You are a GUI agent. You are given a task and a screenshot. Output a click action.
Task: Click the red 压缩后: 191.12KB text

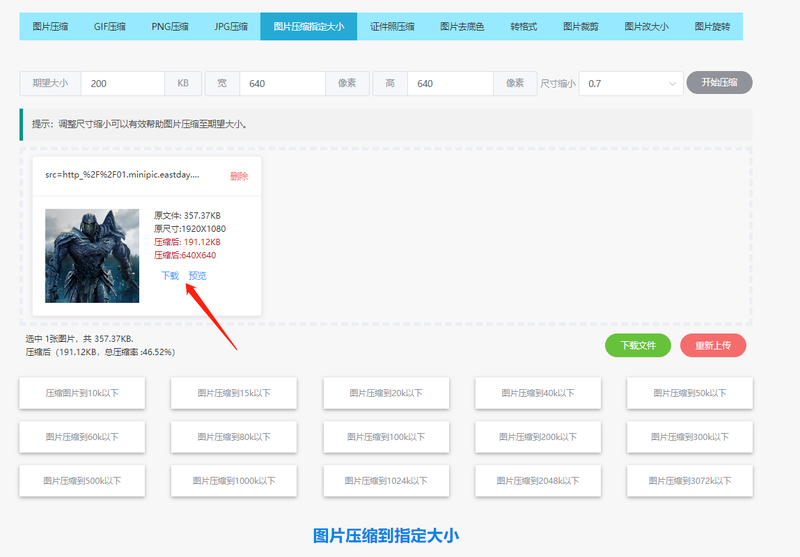click(187, 242)
